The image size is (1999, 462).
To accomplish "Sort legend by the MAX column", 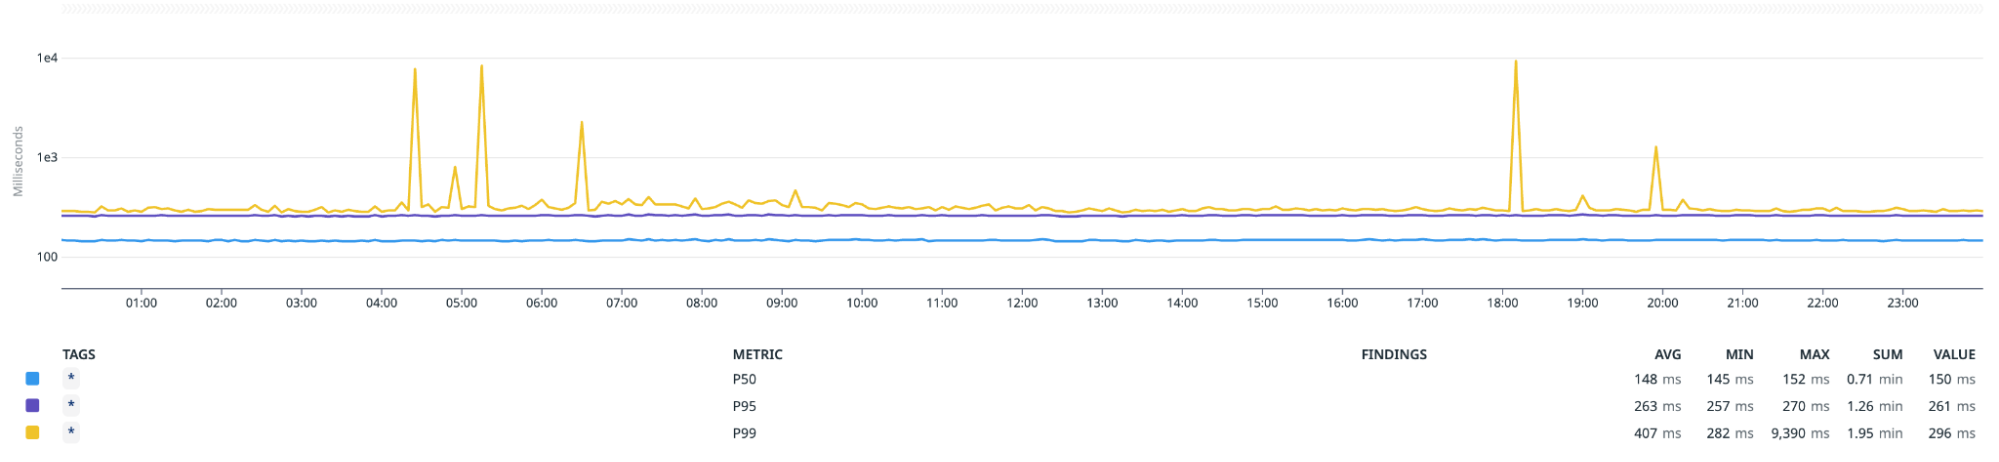I will (1814, 355).
